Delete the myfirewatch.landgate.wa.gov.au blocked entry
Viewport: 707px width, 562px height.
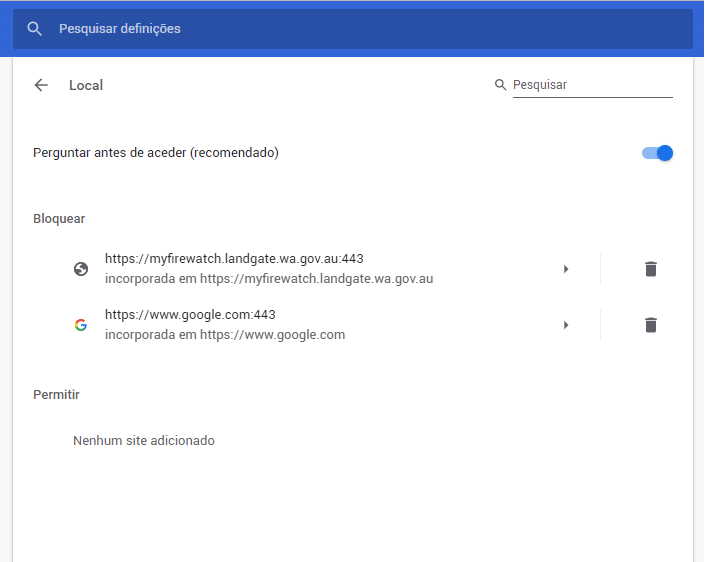tap(651, 269)
